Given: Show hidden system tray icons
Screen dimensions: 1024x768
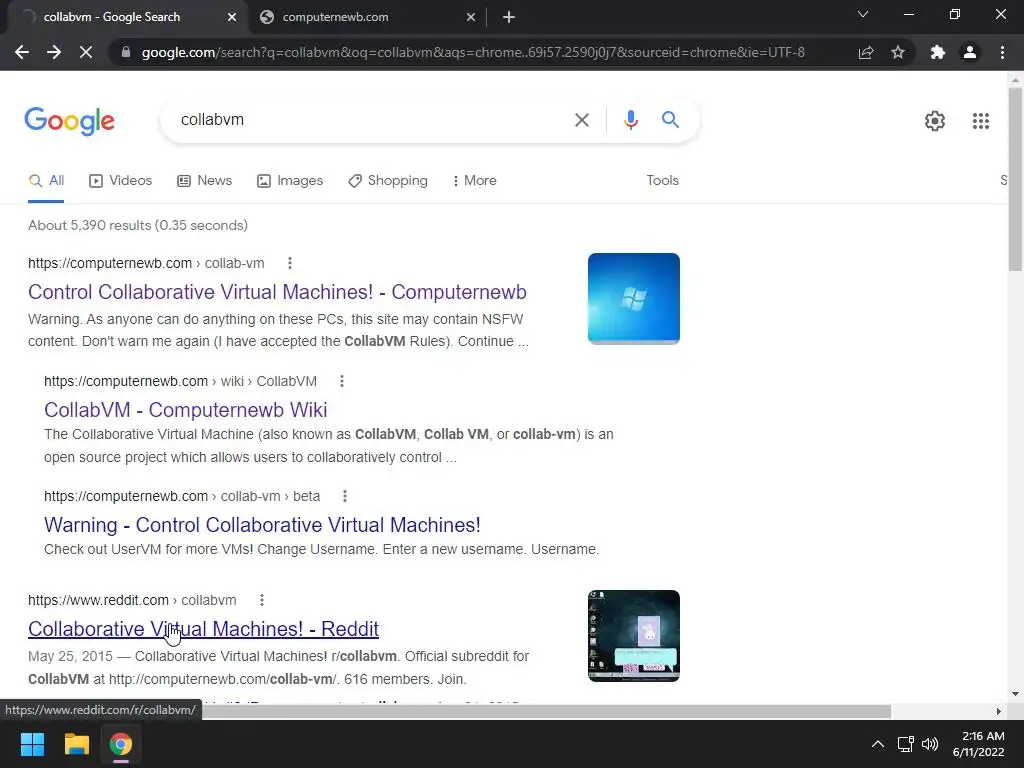Looking at the screenshot, I should click(x=878, y=744).
